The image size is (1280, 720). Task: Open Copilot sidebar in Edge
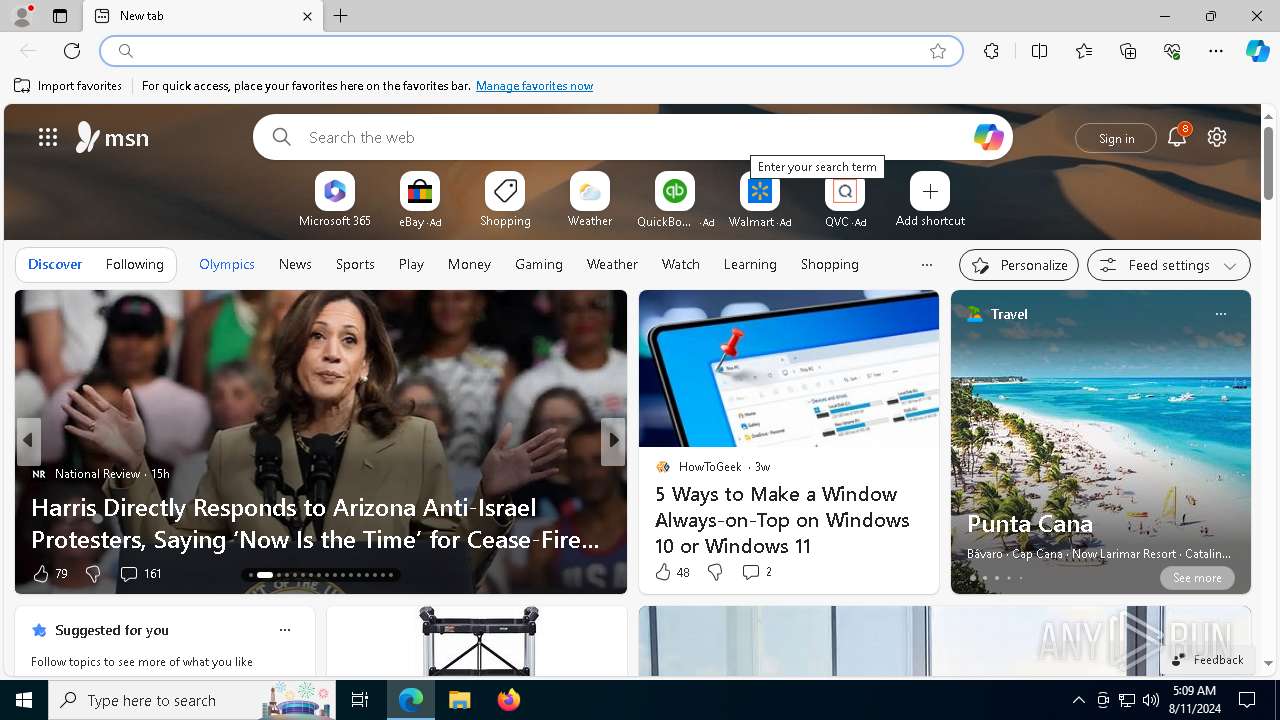click(x=1257, y=51)
